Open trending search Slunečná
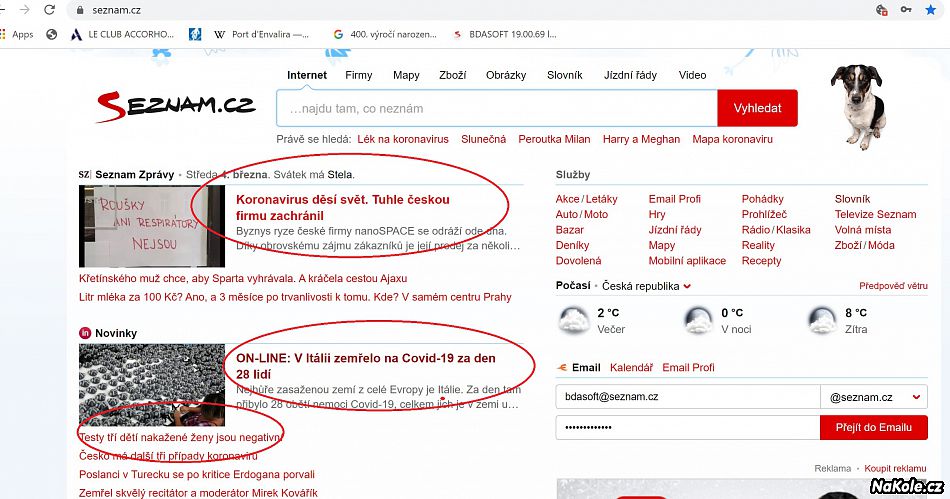This screenshot has width=950, height=499. click(483, 139)
